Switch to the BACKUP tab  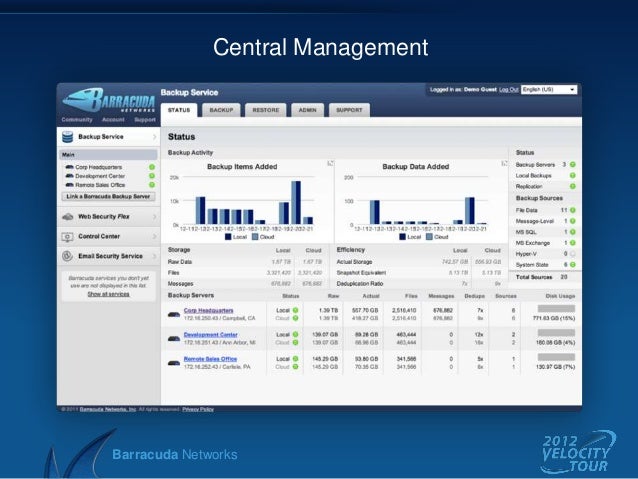[x=221, y=110]
